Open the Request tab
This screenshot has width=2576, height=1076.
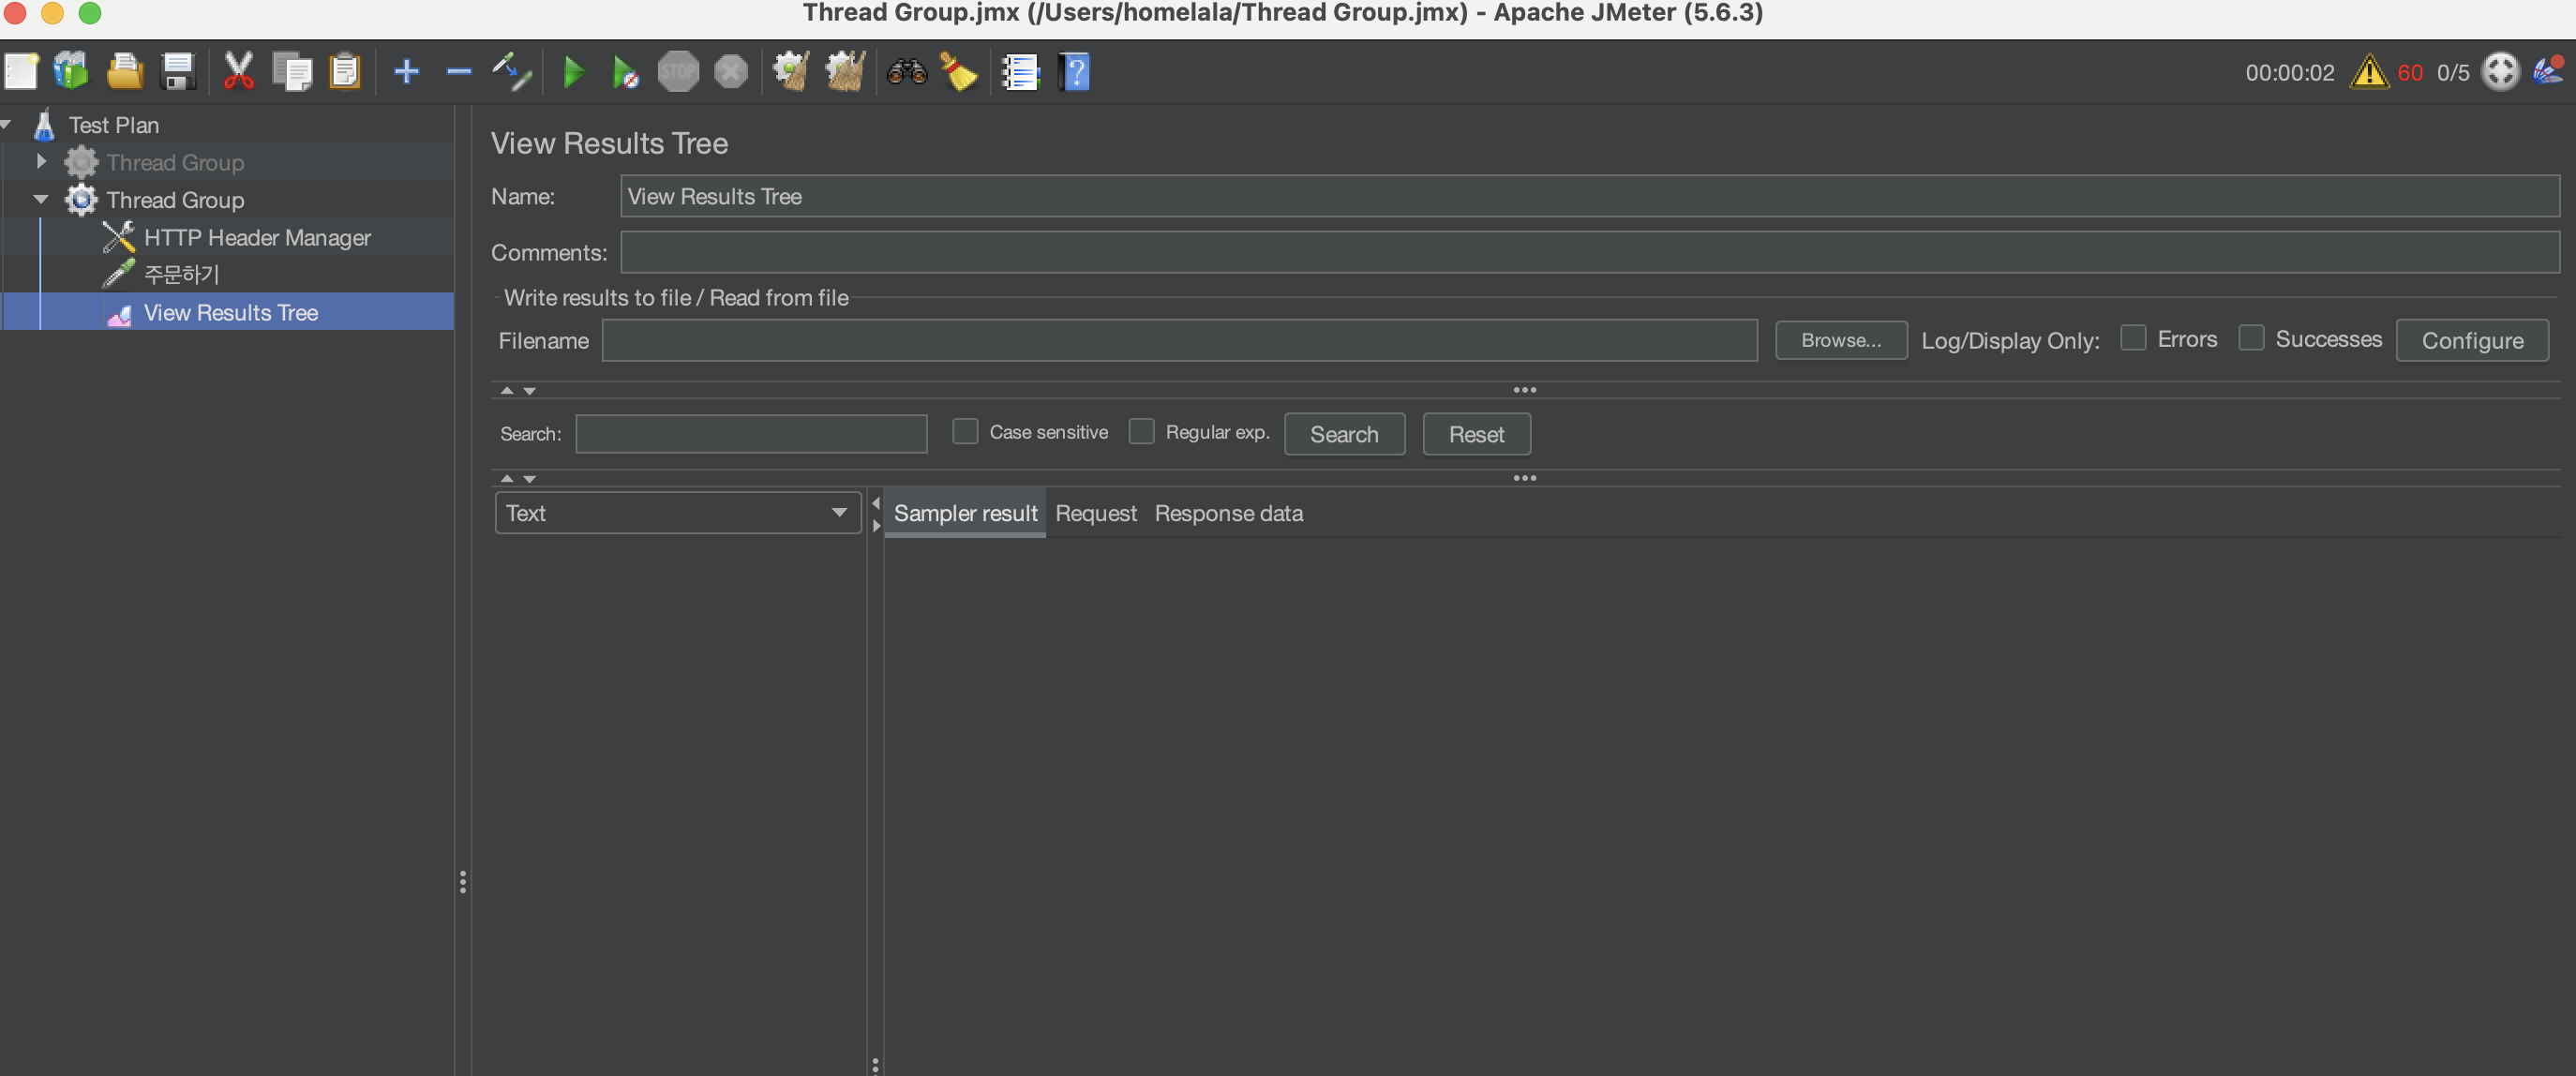coord(1095,513)
